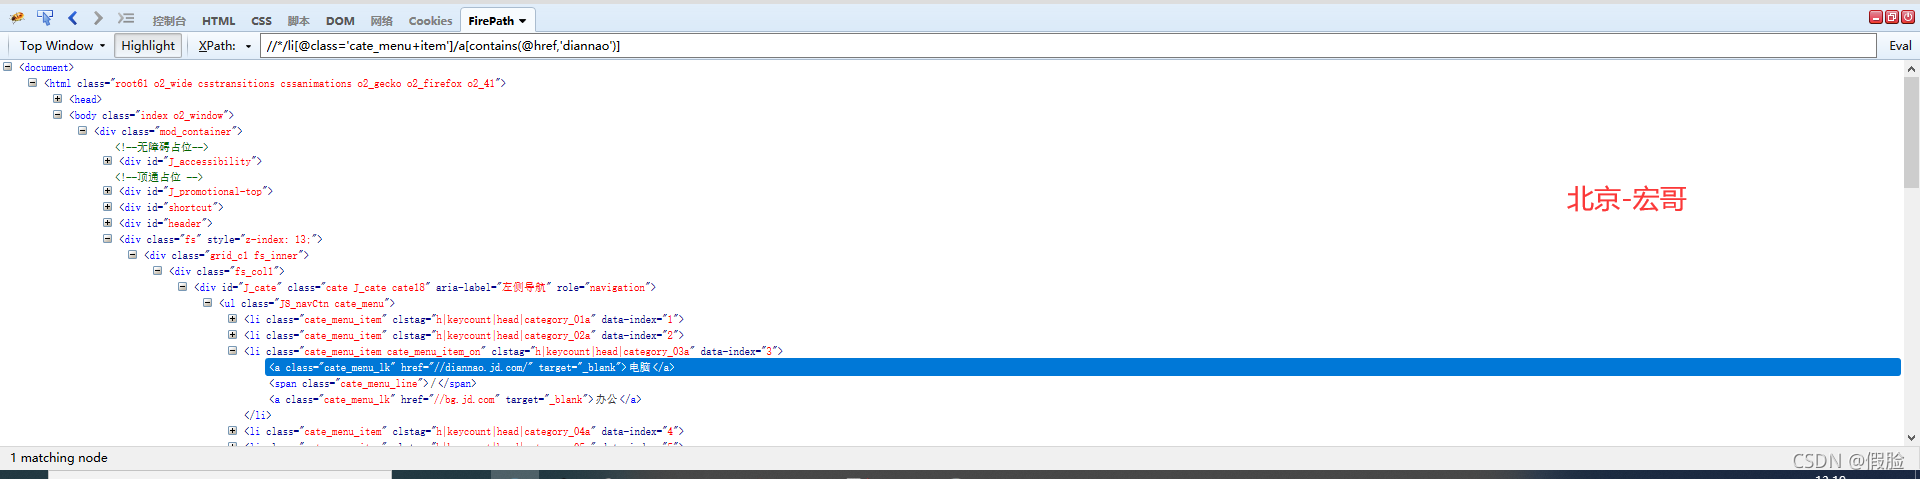Collapse the document root node
The width and height of the screenshot is (1920, 479).
(x=8, y=67)
